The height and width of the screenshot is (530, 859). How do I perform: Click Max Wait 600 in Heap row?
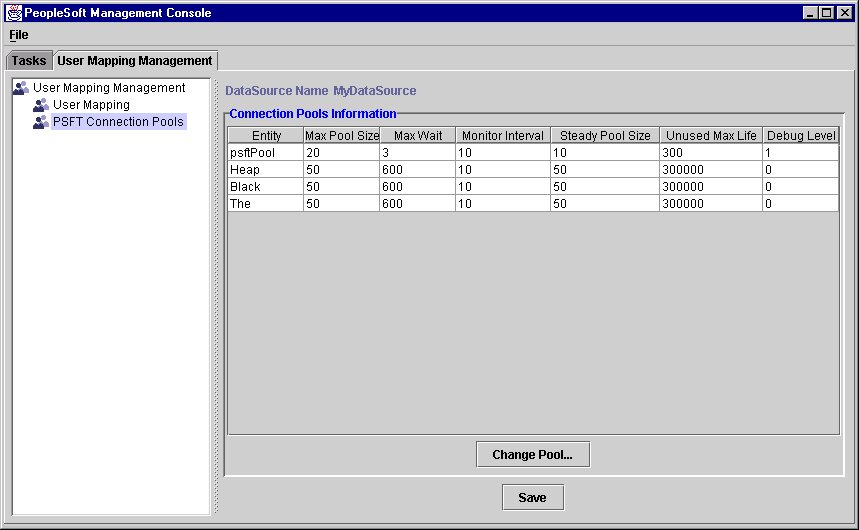tap(417, 169)
